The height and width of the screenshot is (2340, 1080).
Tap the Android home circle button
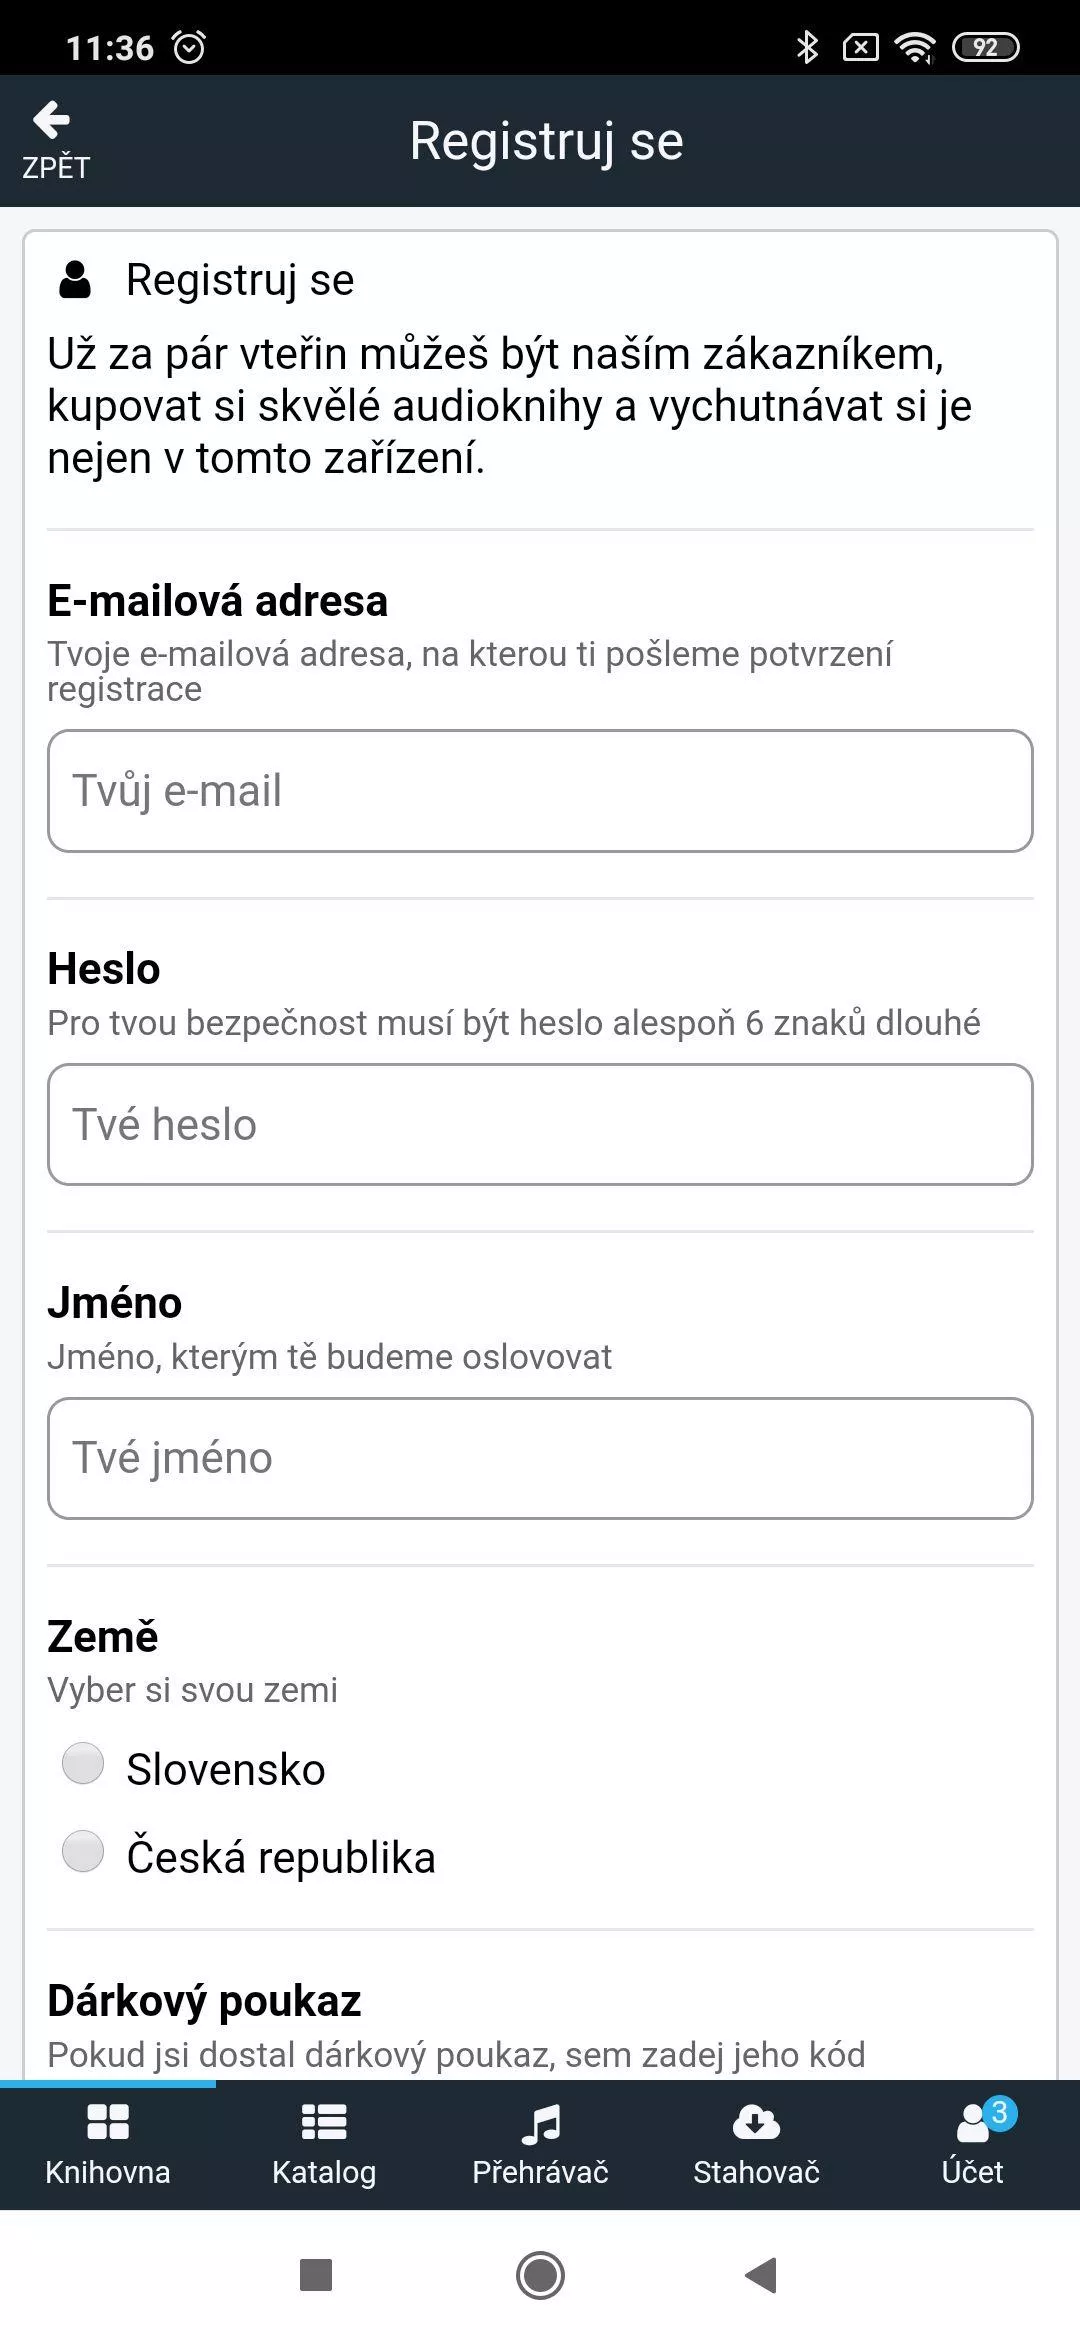tap(540, 2275)
